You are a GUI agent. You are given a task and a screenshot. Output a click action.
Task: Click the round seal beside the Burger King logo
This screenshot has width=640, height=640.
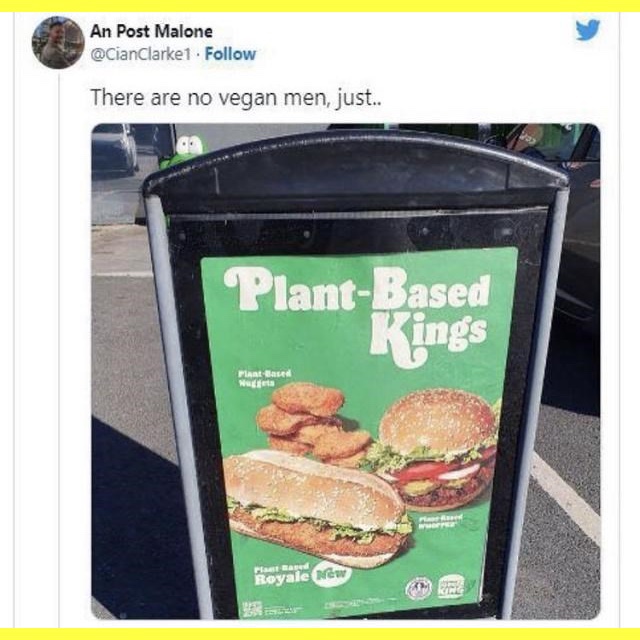tap(419, 588)
